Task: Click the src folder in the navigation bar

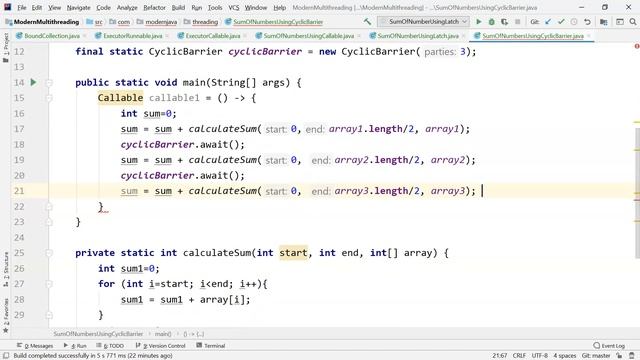Action: coord(94,22)
